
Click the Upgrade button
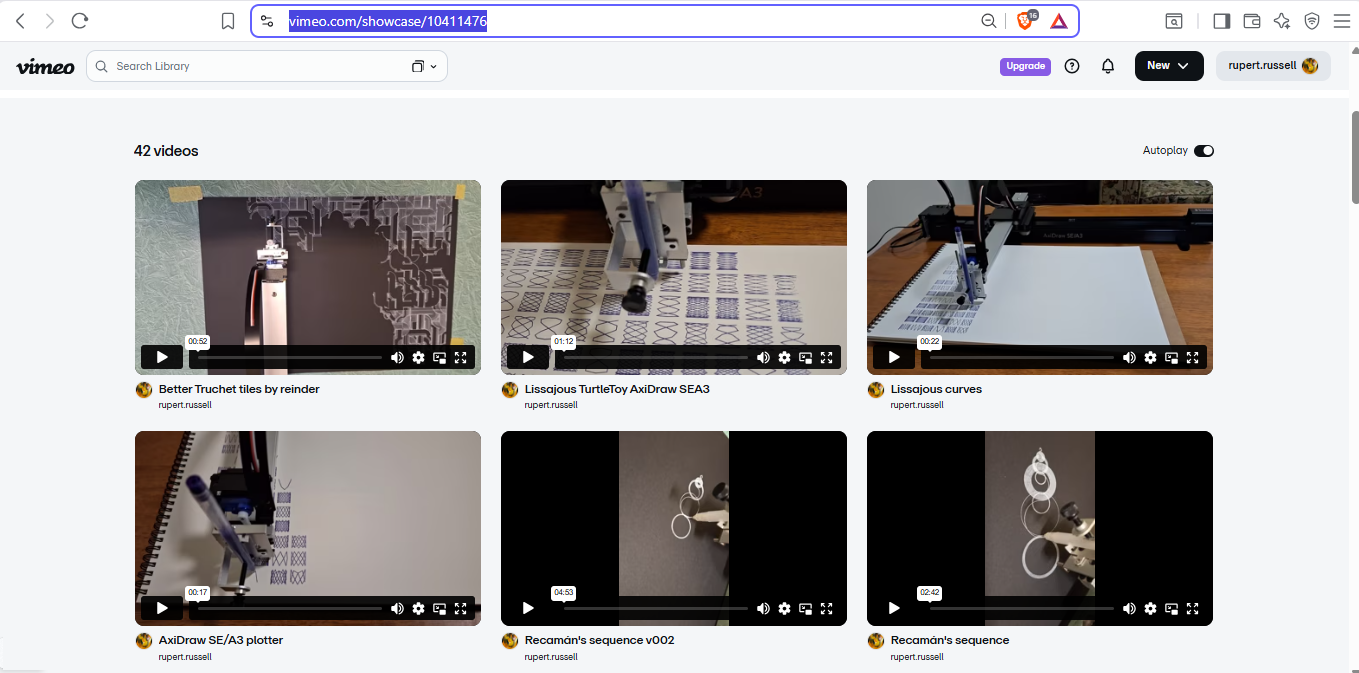(x=1025, y=66)
